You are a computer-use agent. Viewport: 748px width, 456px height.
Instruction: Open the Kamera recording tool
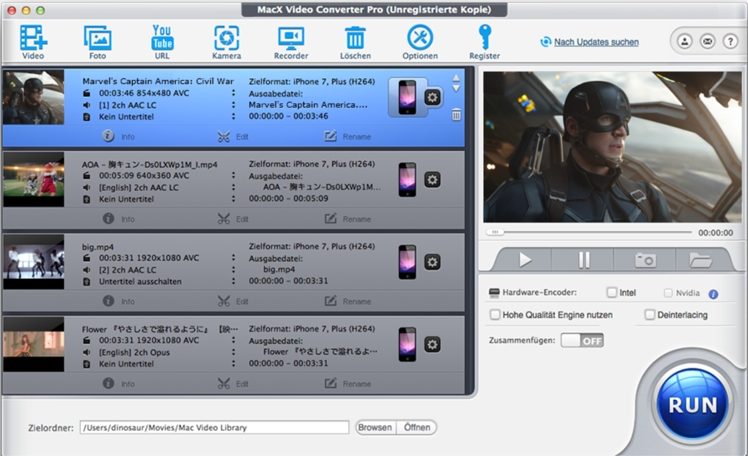(226, 40)
